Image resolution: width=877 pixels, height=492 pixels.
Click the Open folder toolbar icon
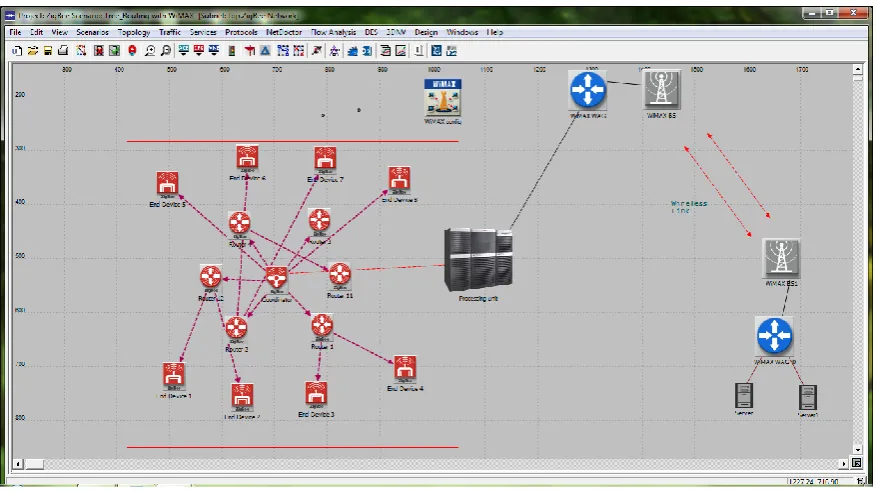pyautogui.click(x=32, y=51)
